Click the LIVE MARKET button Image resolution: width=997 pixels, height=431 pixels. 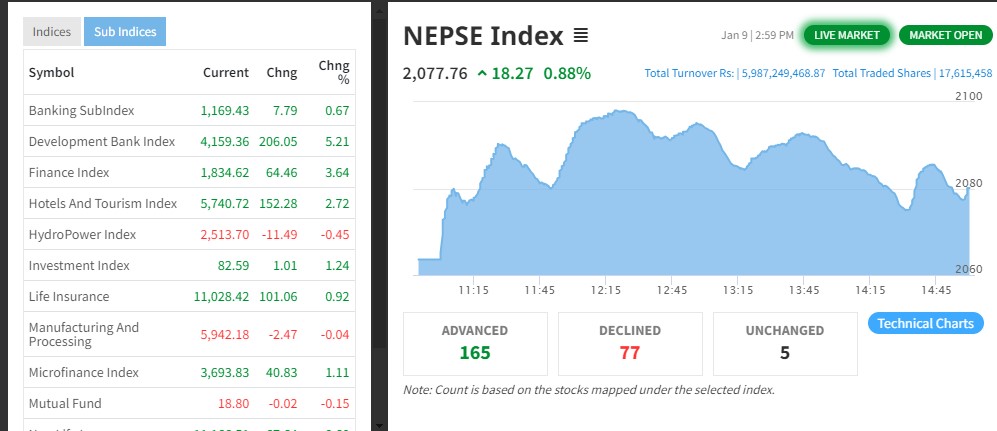846,35
